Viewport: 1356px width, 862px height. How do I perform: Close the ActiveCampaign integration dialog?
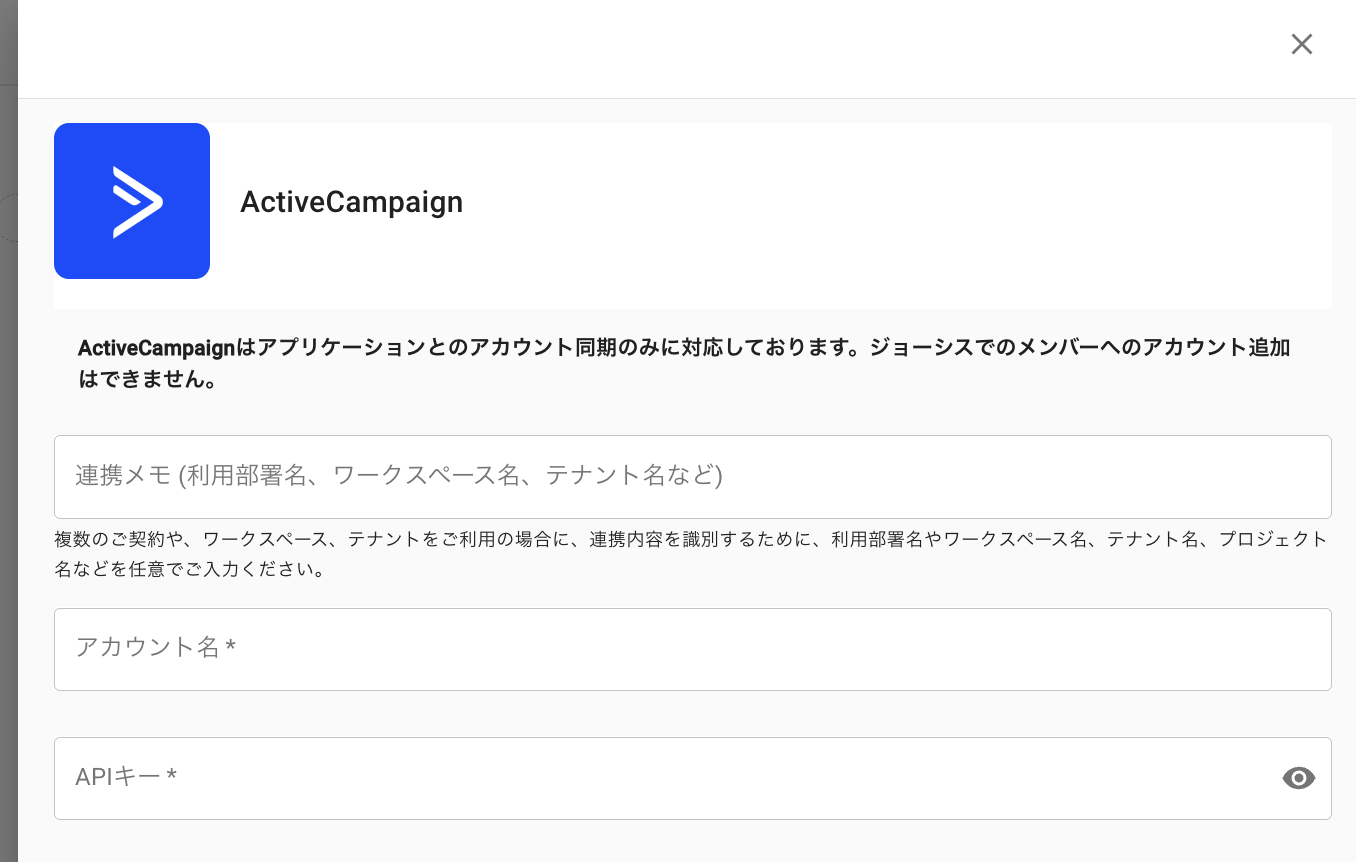click(1301, 44)
